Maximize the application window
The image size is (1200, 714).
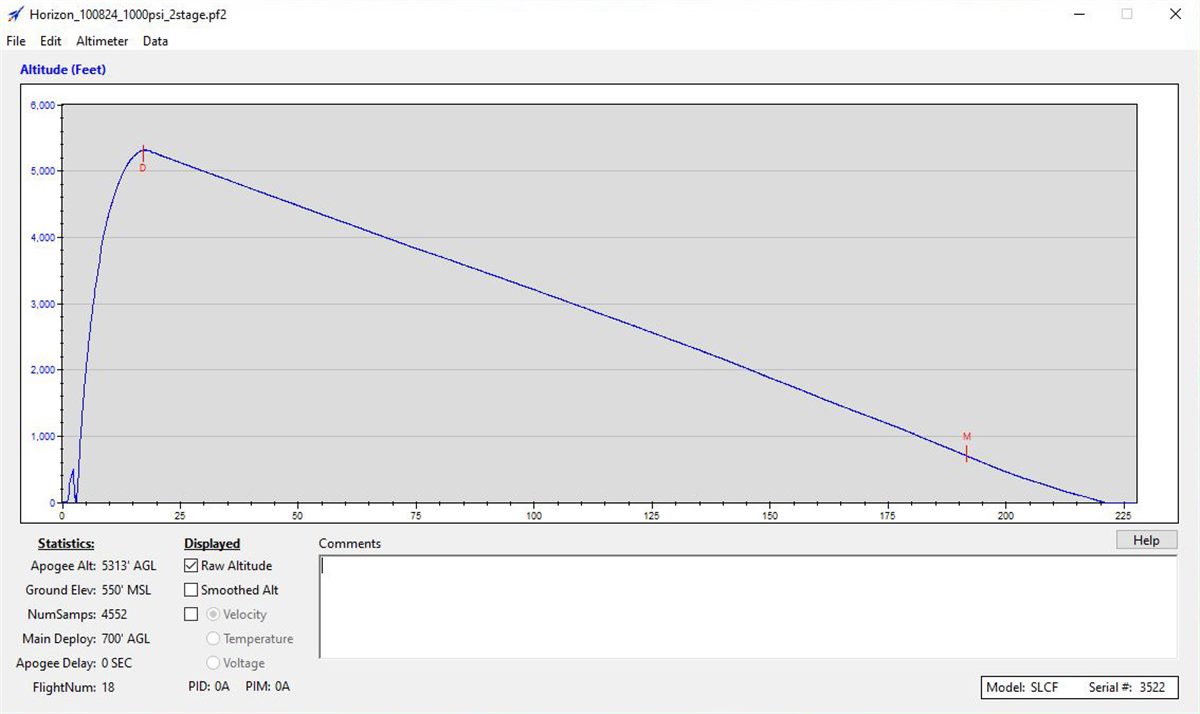point(1127,14)
